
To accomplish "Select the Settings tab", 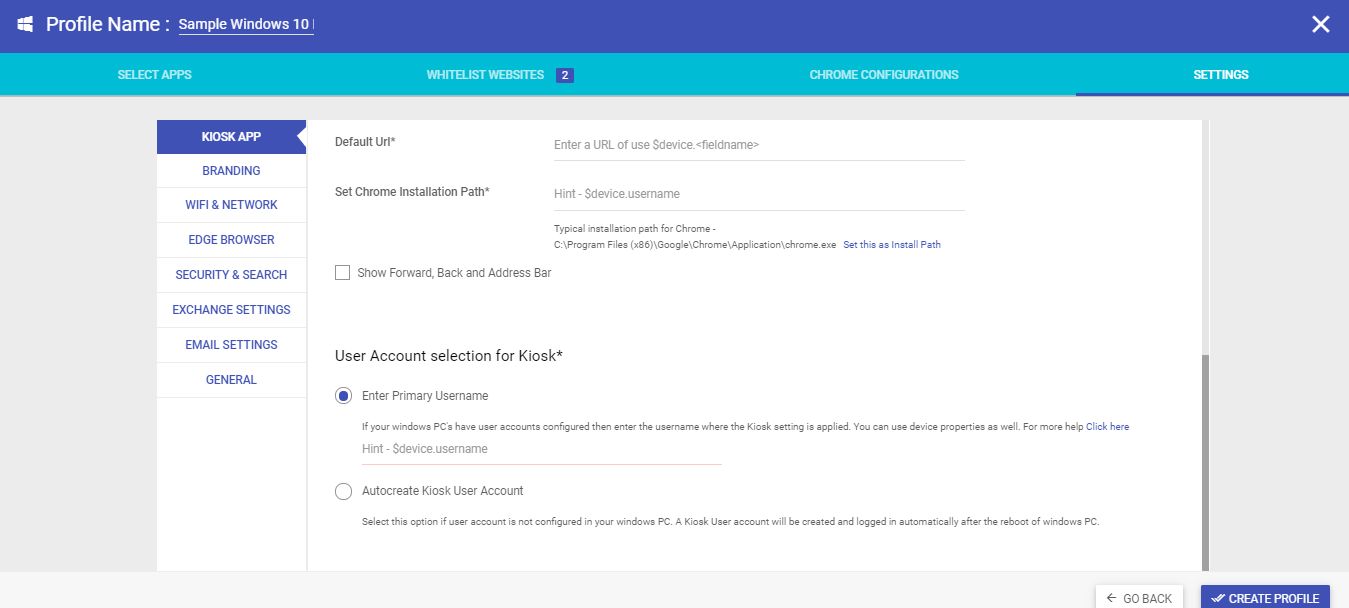I will click(x=1221, y=75).
